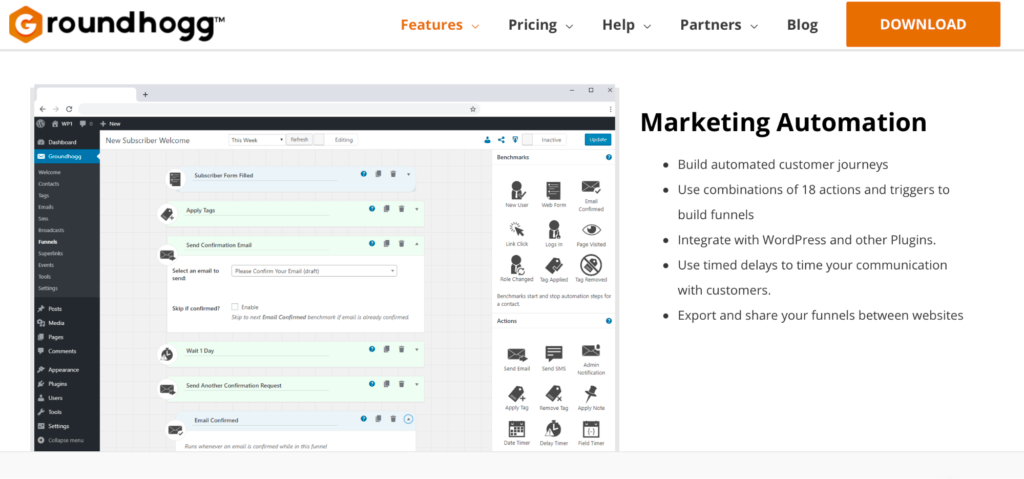1024x479 pixels.
Task: Open the This Week date range dropdown
Action: click(257, 140)
